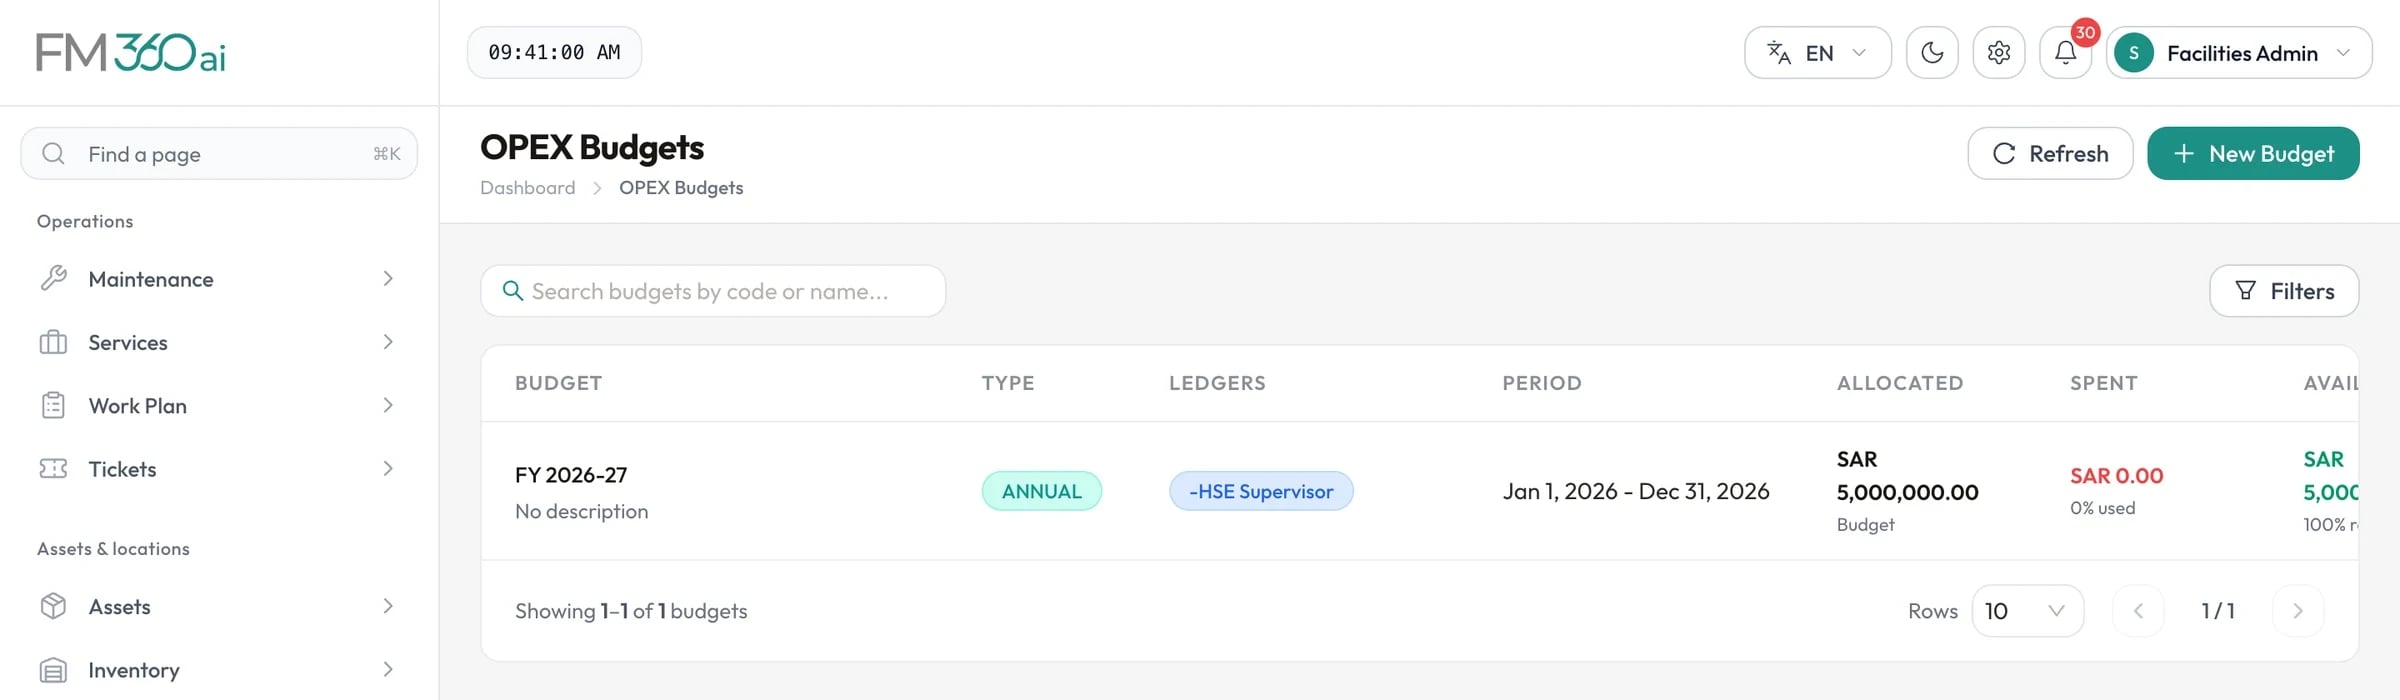Open the Facilities Admin user menu

pos(2238,53)
